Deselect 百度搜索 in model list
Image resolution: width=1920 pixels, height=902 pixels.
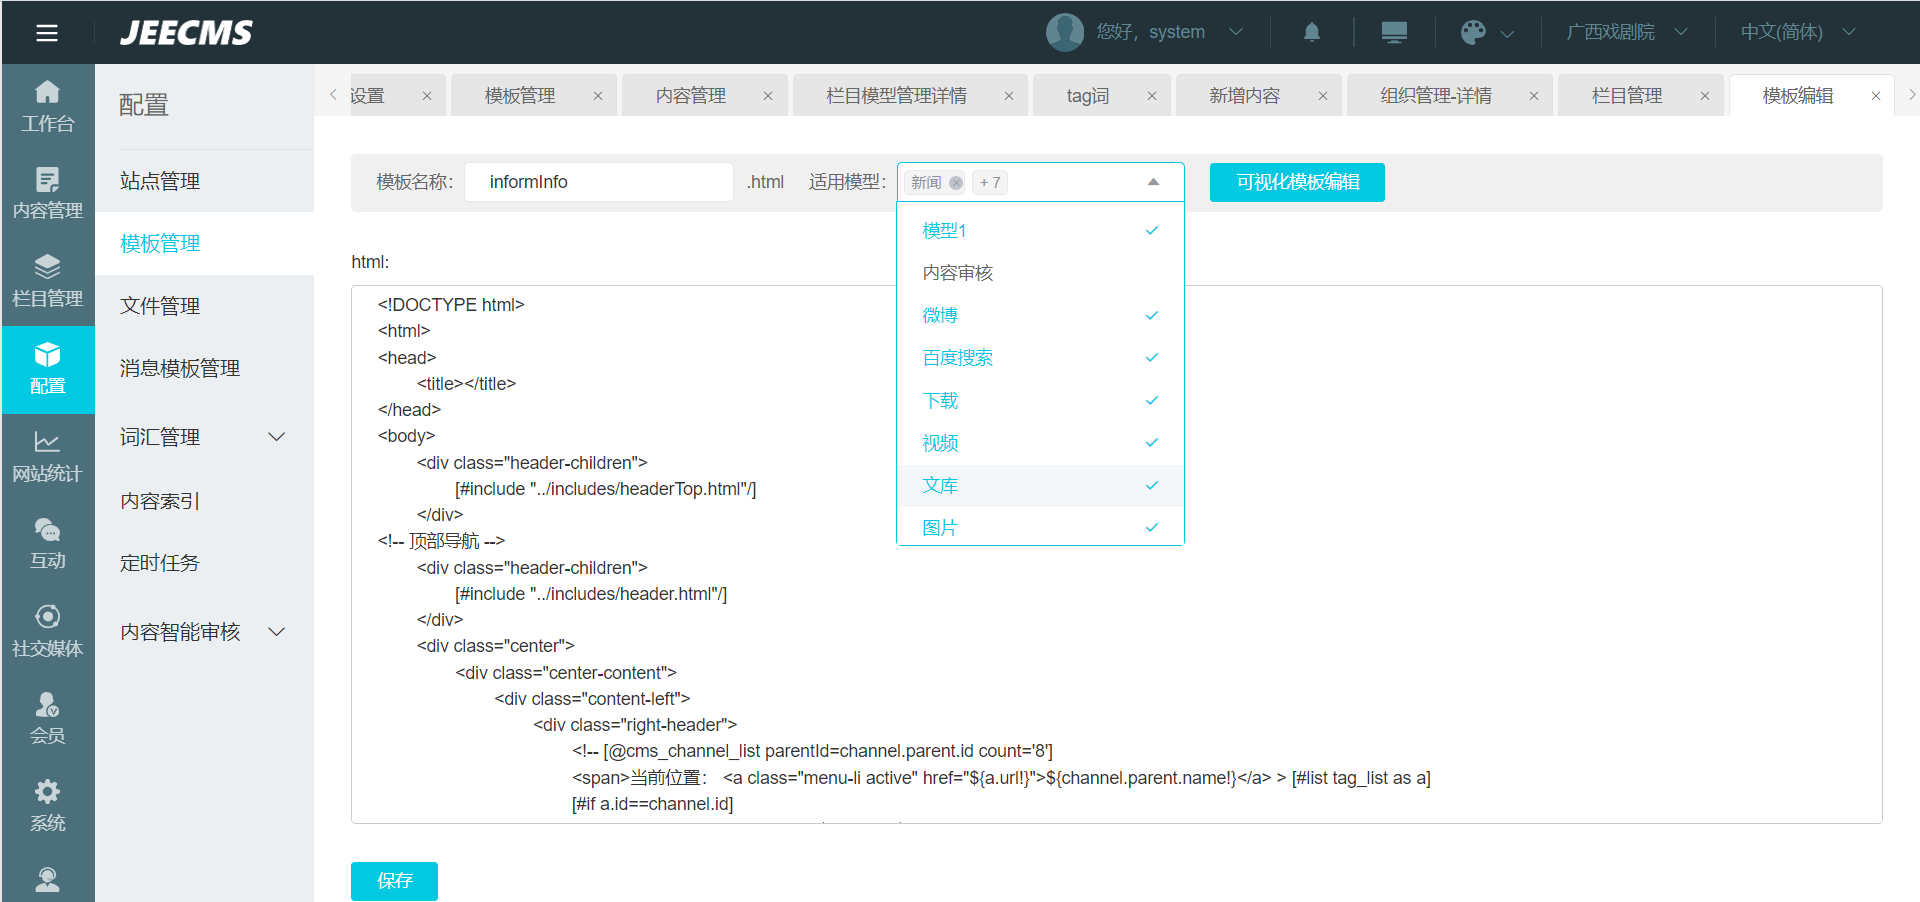(1040, 358)
